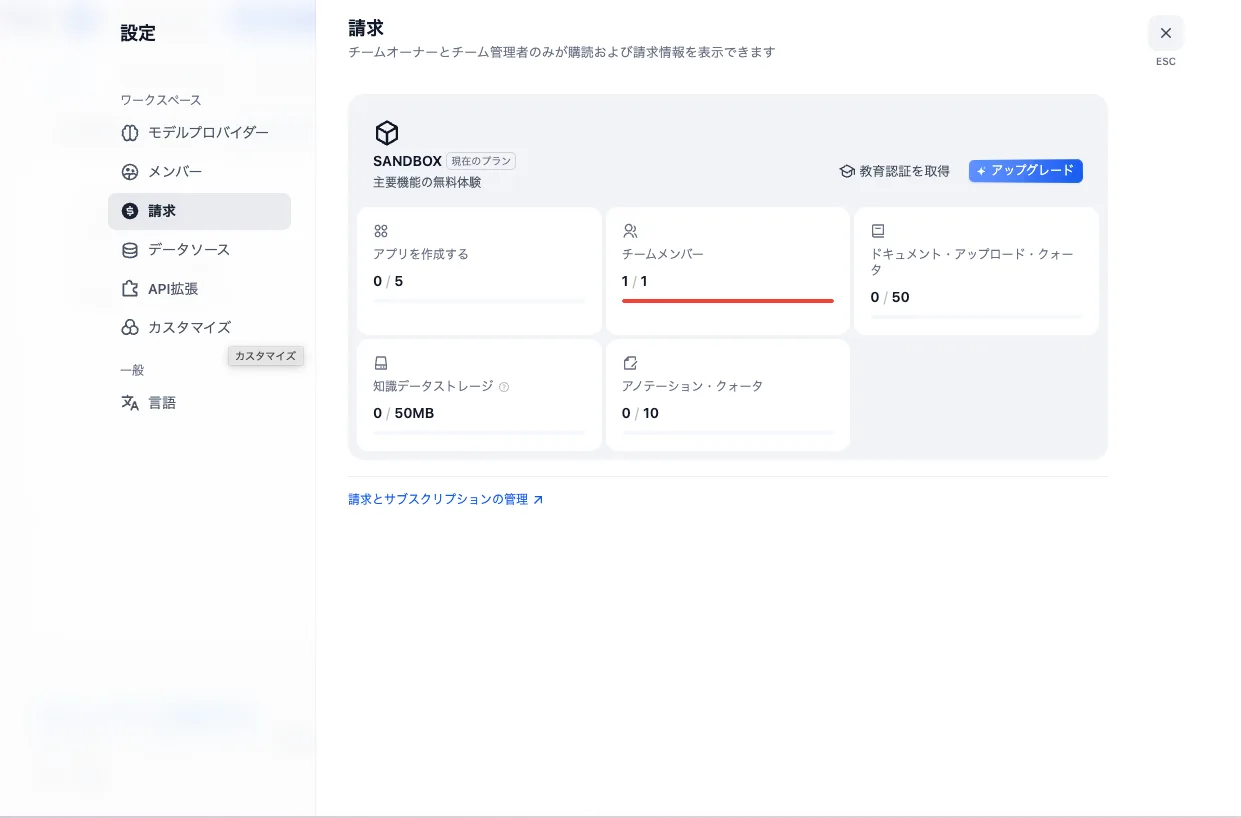
Task: Open メンバー settings page
Action: [199, 172]
